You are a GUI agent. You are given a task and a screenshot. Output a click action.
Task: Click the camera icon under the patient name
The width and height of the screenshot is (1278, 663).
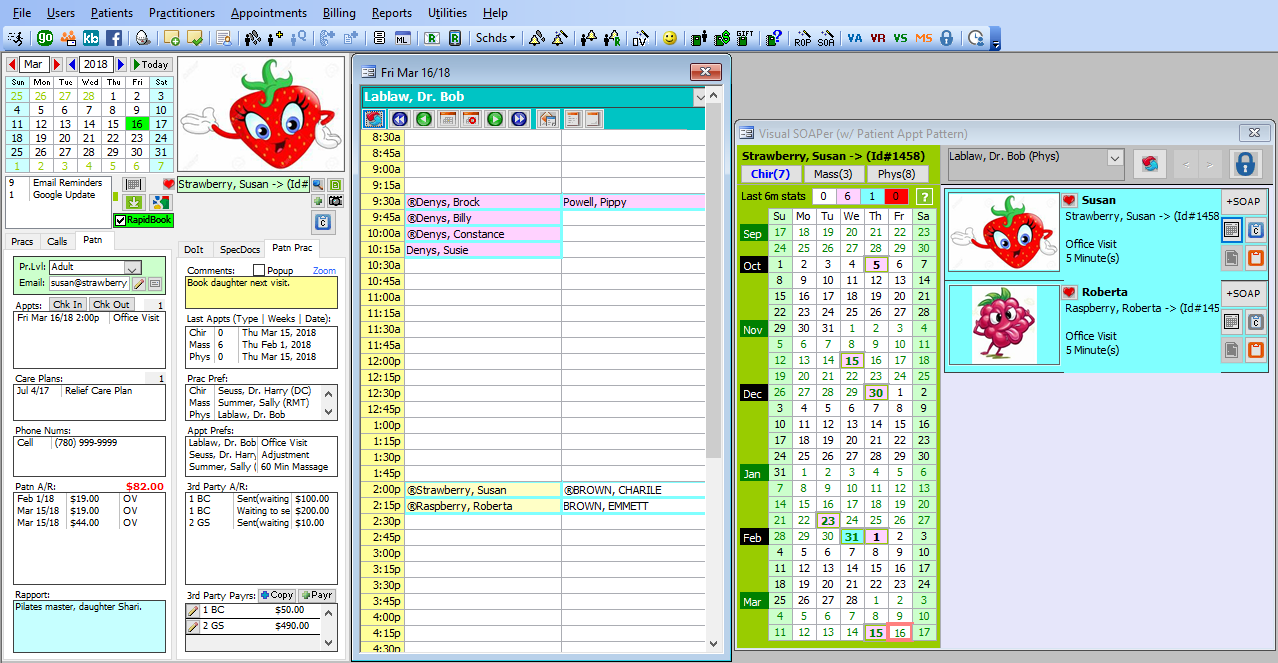point(335,201)
